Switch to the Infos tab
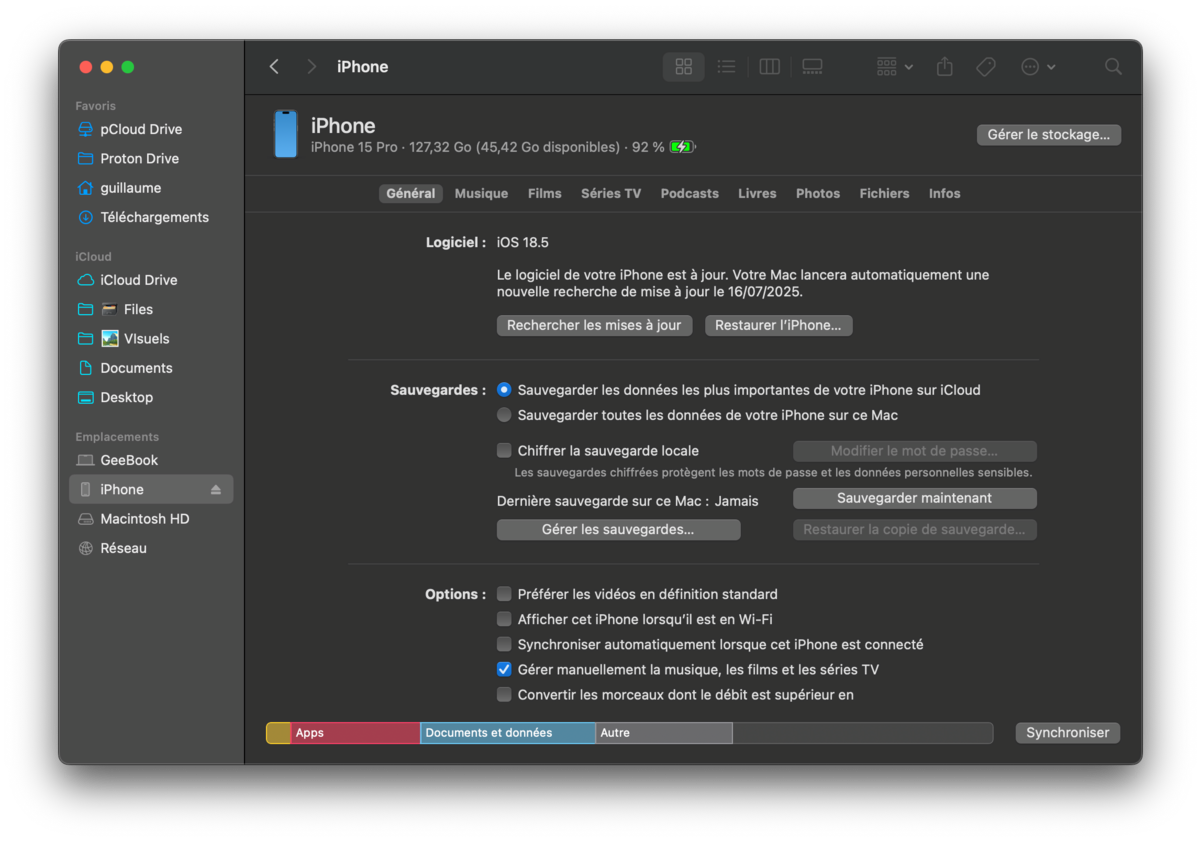The image size is (1200, 842). pos(945,194)
